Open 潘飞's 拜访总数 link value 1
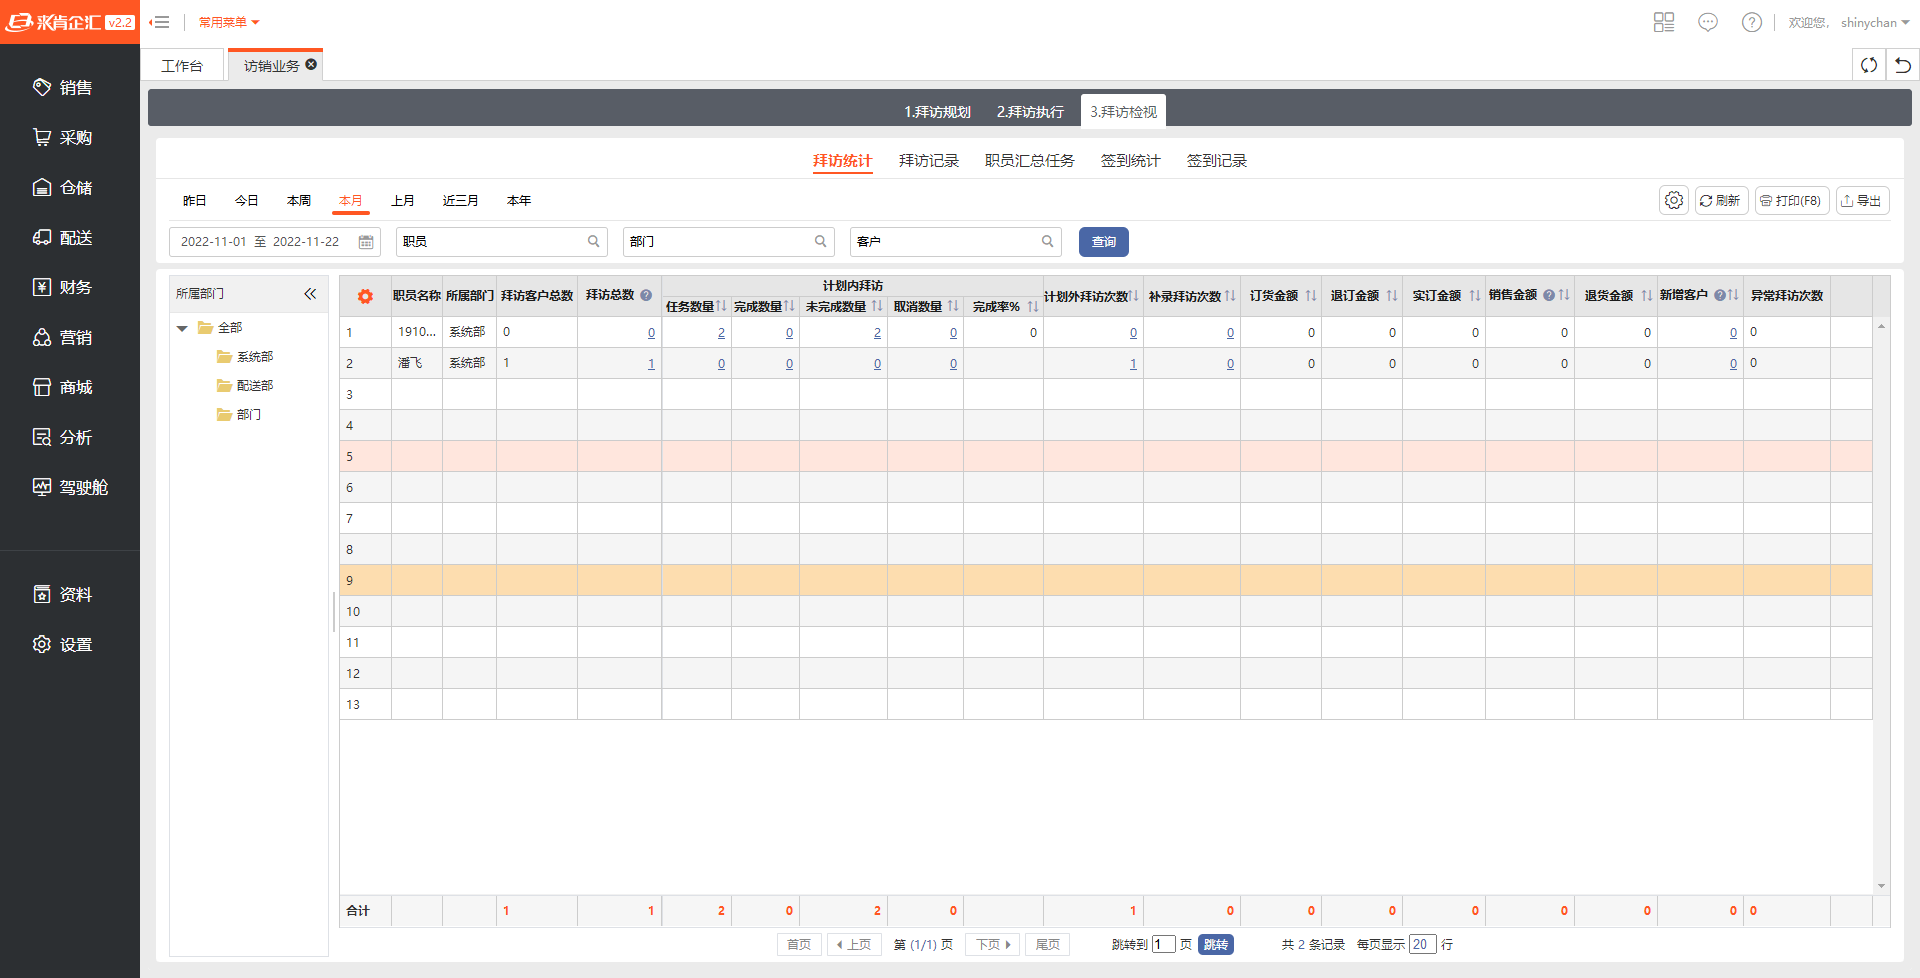The image size is (1920, 978). click(x=651, y=364)
